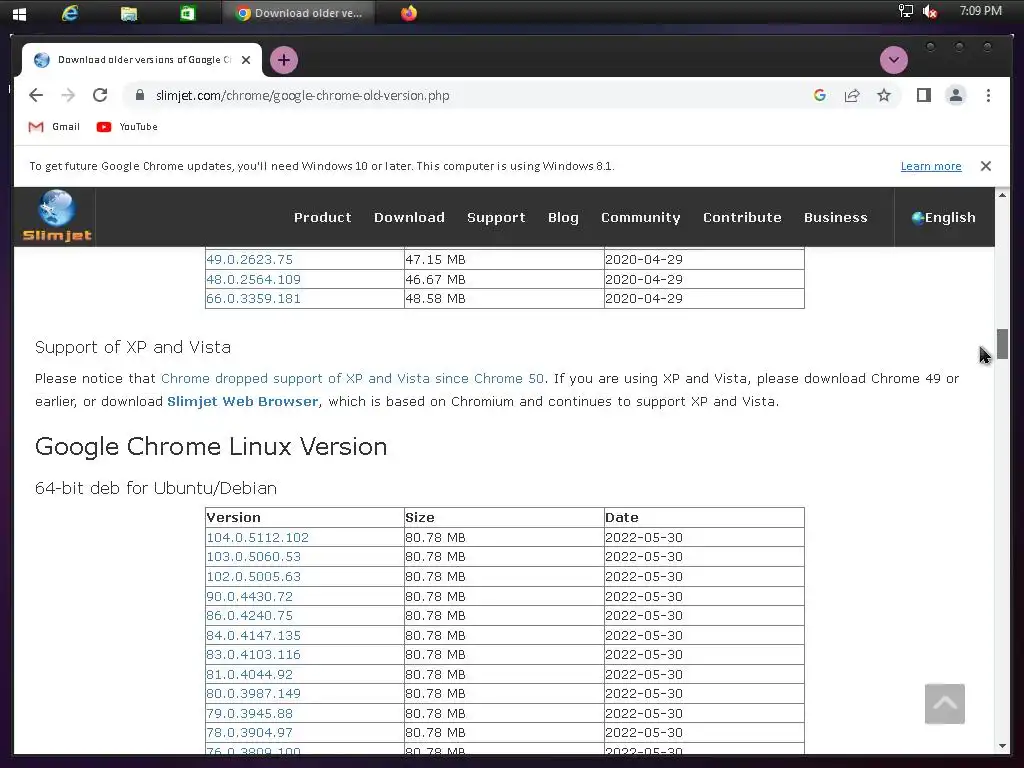This screenshot has height=768, width=1024.
Task: Select the Download older versions Chrome tab
Action: click(142, 60)
